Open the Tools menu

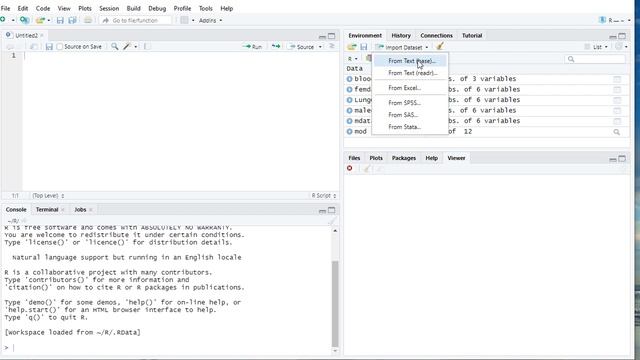pos(205,8)
